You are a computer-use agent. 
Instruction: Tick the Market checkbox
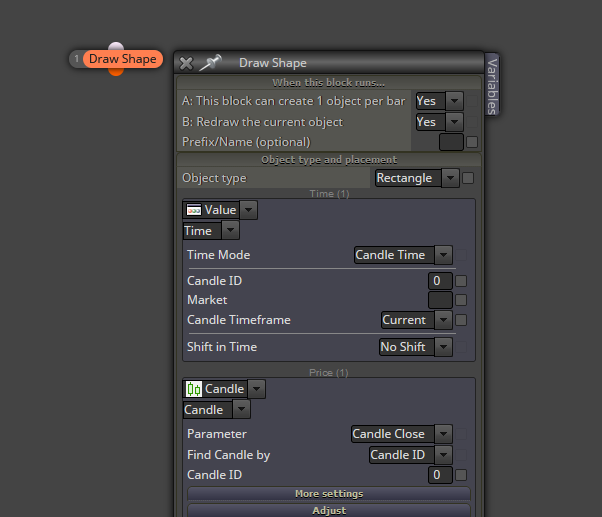pos(461,300)
